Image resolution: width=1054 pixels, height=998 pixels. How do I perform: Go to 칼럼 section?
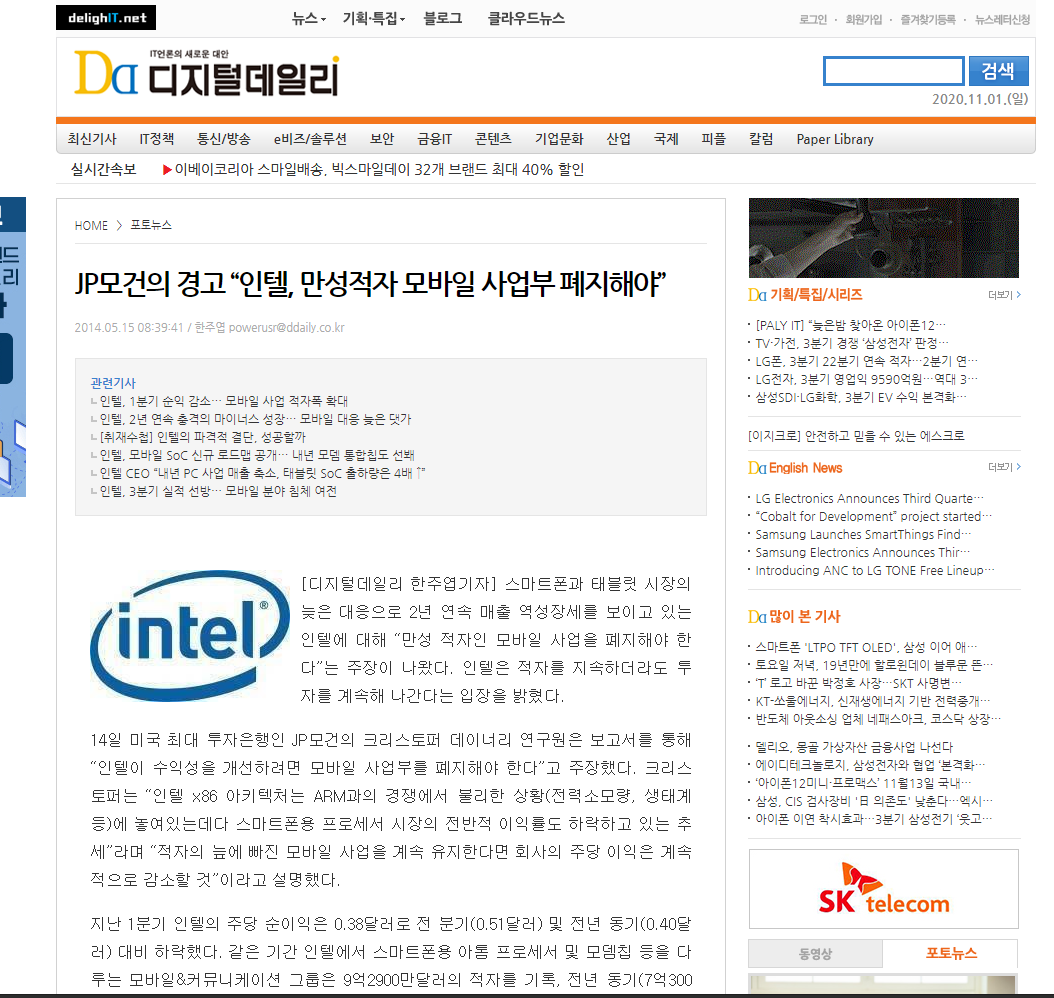pos(761,139)
